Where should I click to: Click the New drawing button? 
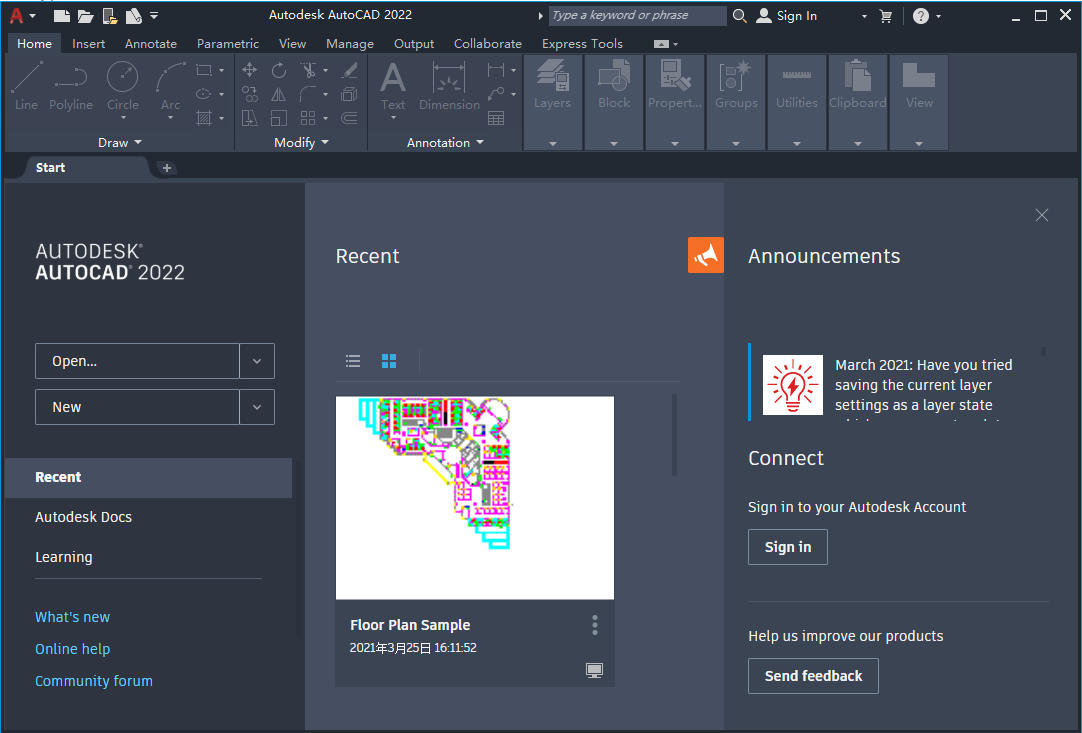[137, 407]
